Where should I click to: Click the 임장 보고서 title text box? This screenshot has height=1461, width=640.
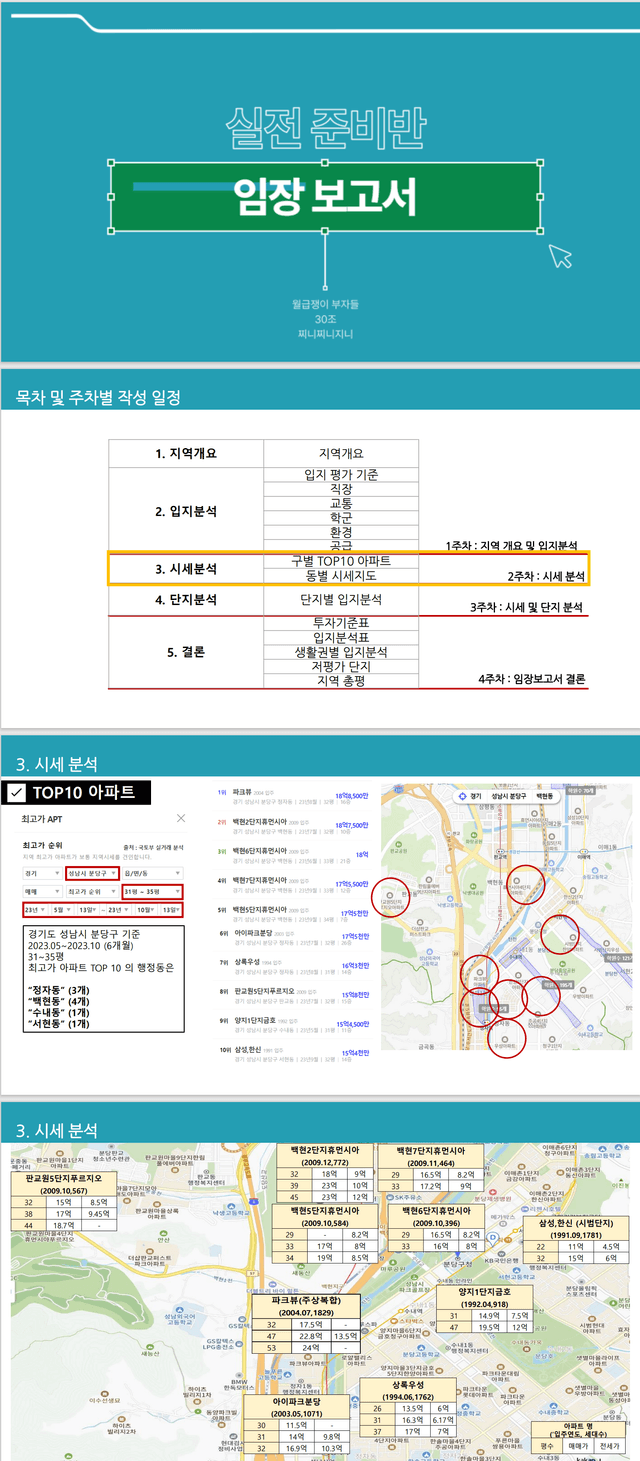pos(325,197)
